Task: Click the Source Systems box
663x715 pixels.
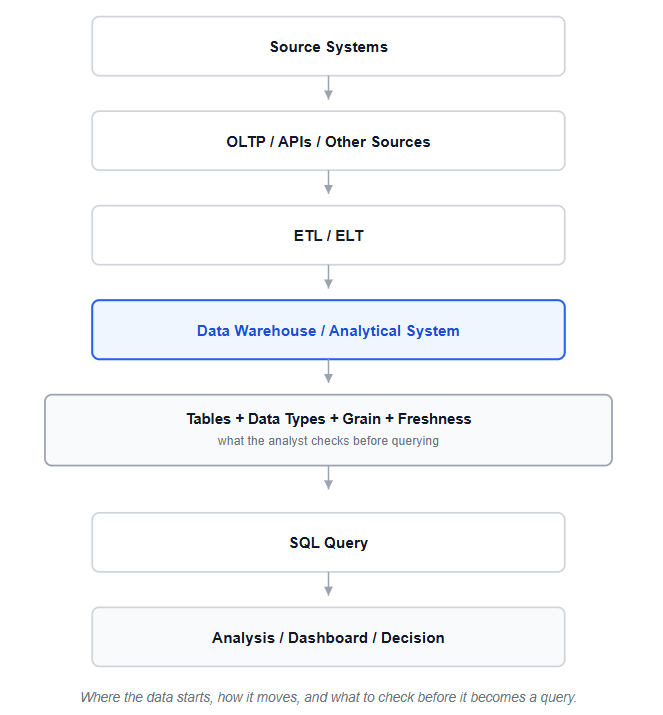Action: point(328,46)
